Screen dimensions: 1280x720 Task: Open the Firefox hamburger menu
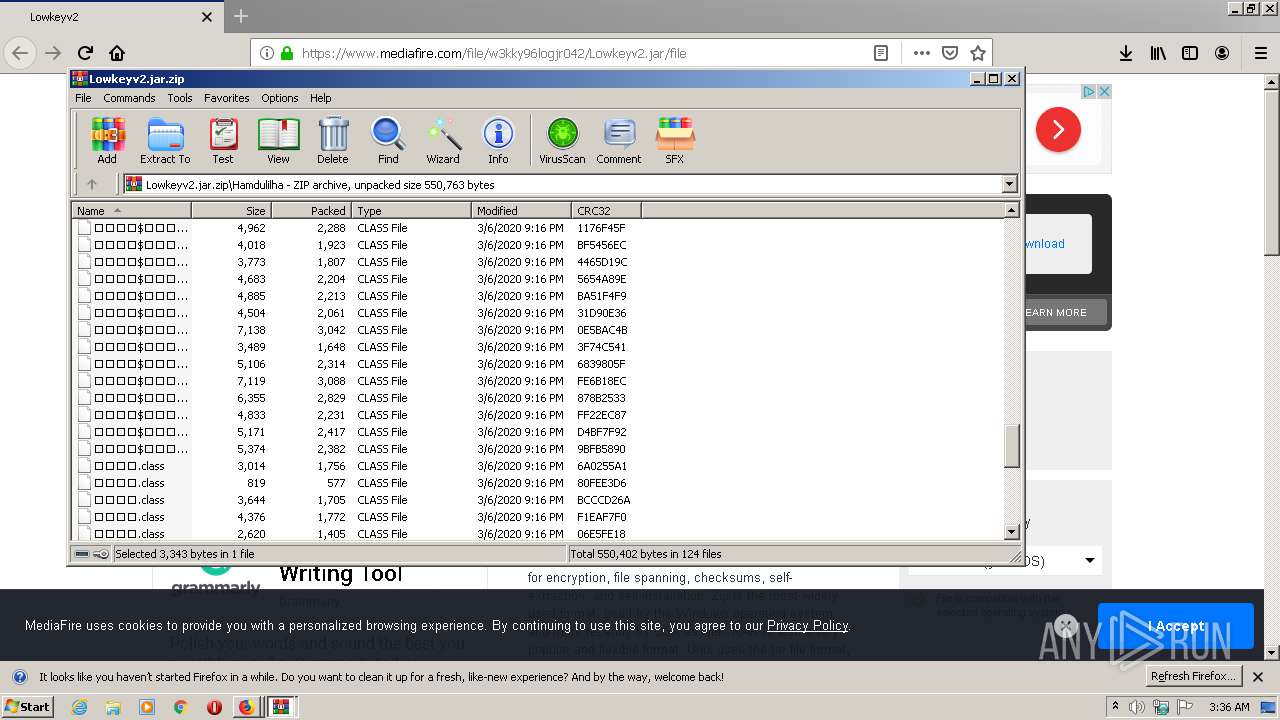coord(1261,53)
